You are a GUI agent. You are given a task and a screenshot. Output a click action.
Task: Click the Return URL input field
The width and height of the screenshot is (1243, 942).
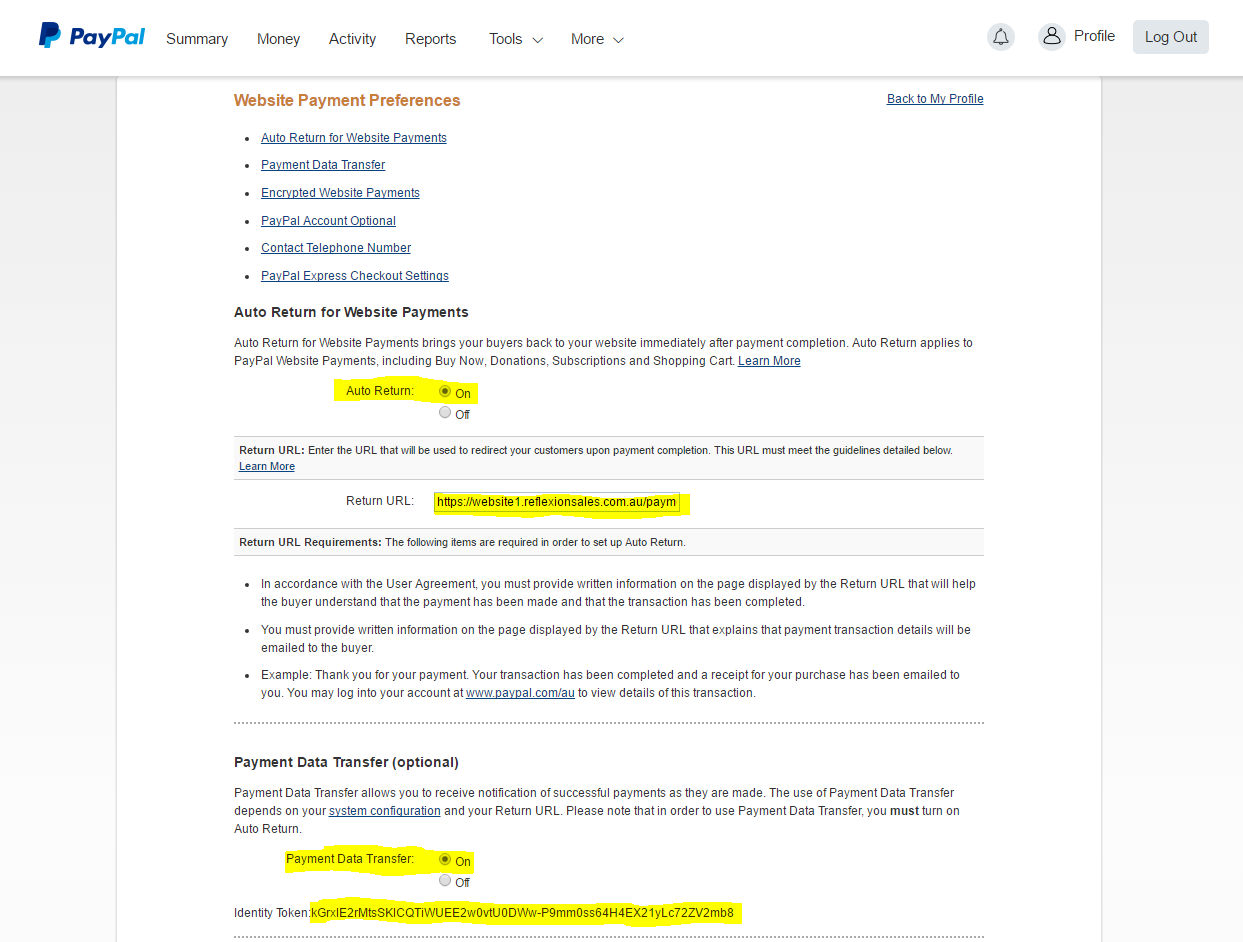coord(557,502)
